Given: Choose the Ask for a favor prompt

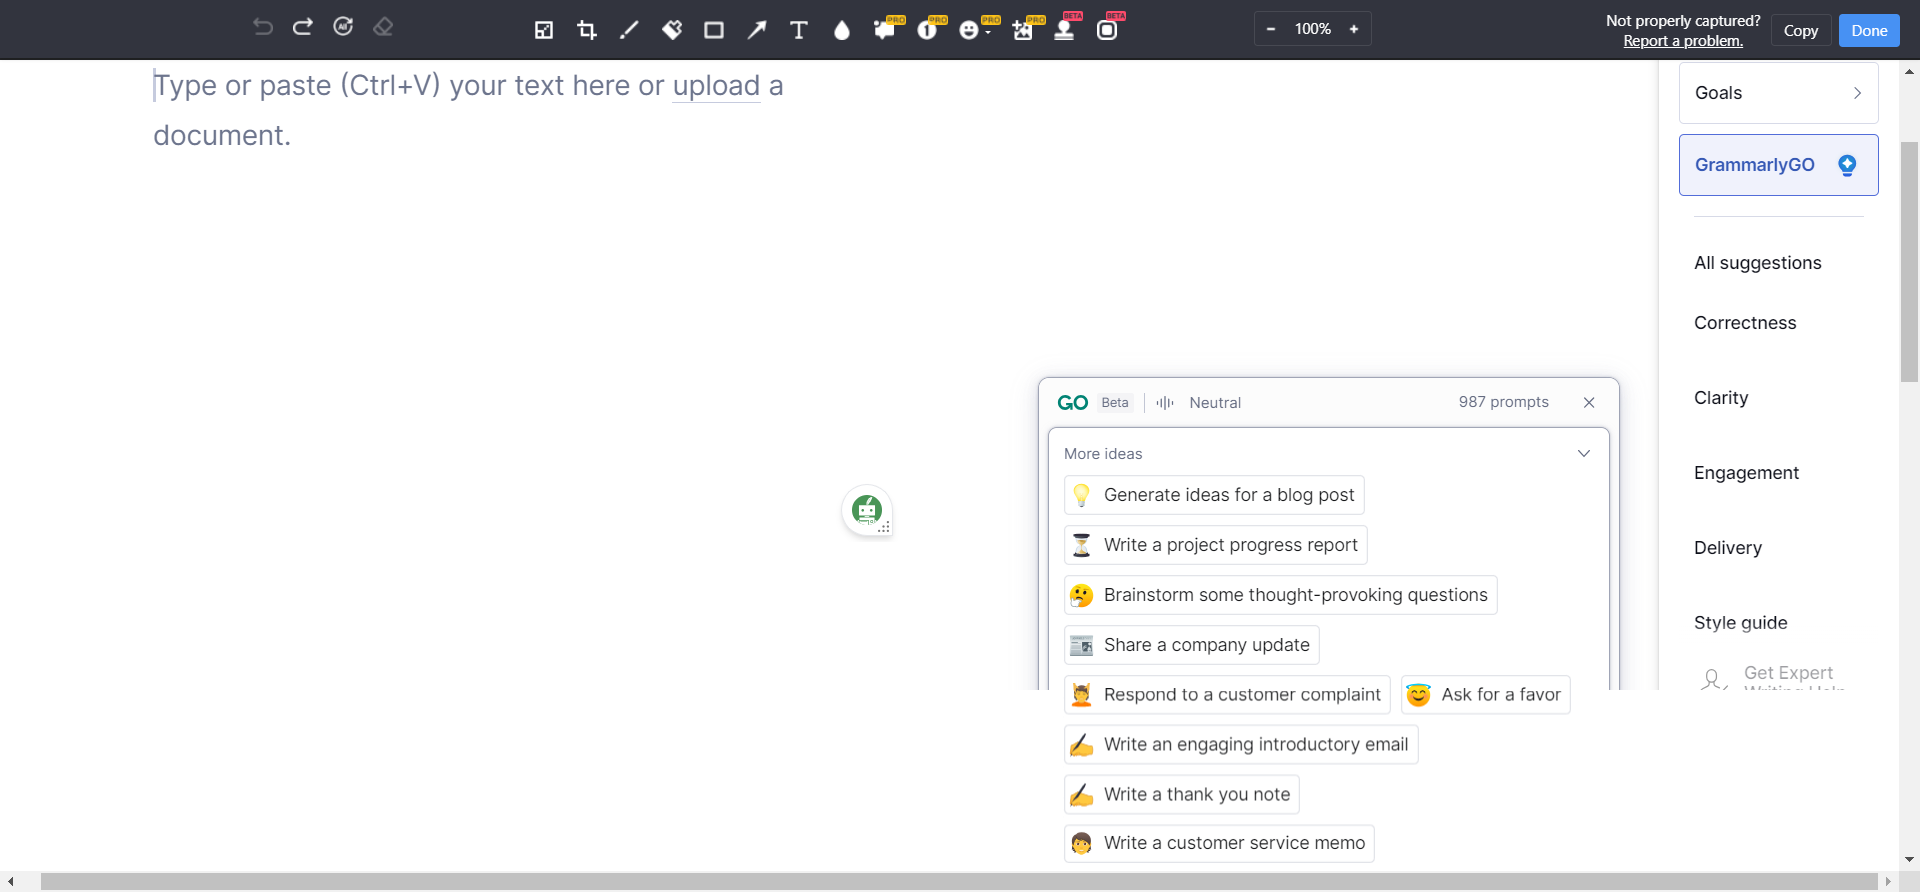Looking at the screenshot, I should click(1485, 695).
